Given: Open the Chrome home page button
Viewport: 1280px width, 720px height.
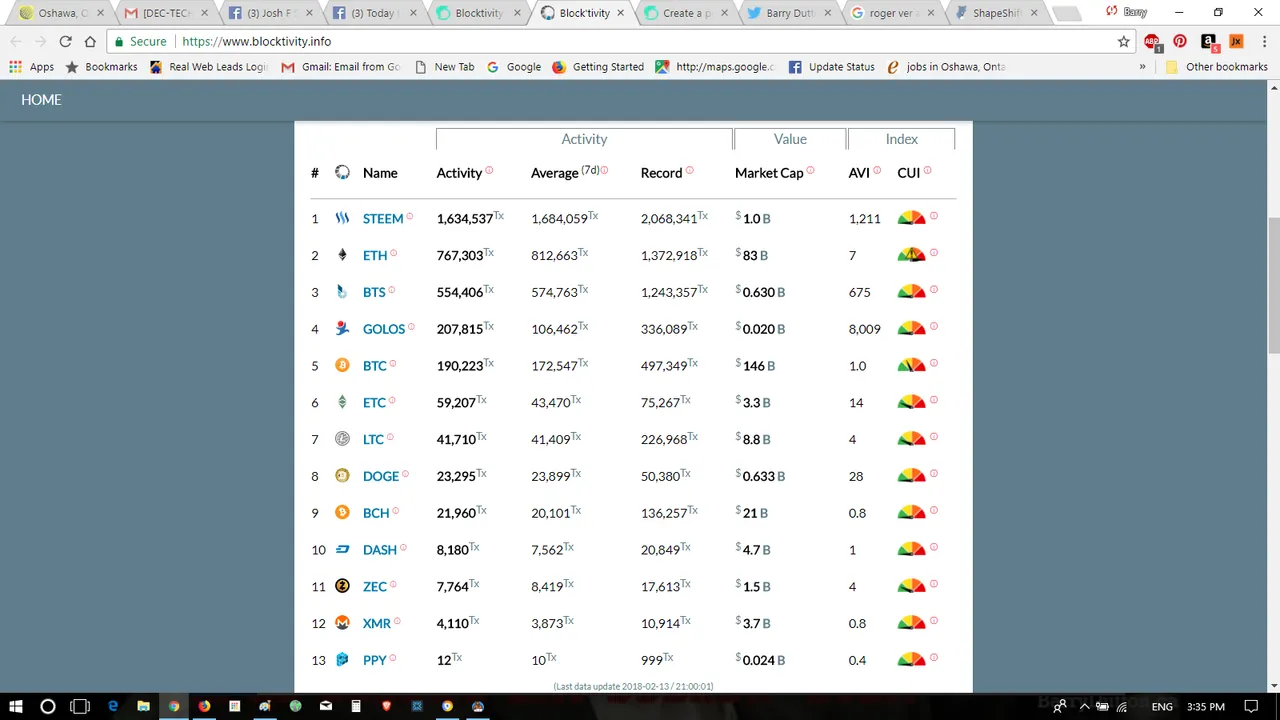Looking at the screenshot, I should pyautogui.click(x=90, y=41).
